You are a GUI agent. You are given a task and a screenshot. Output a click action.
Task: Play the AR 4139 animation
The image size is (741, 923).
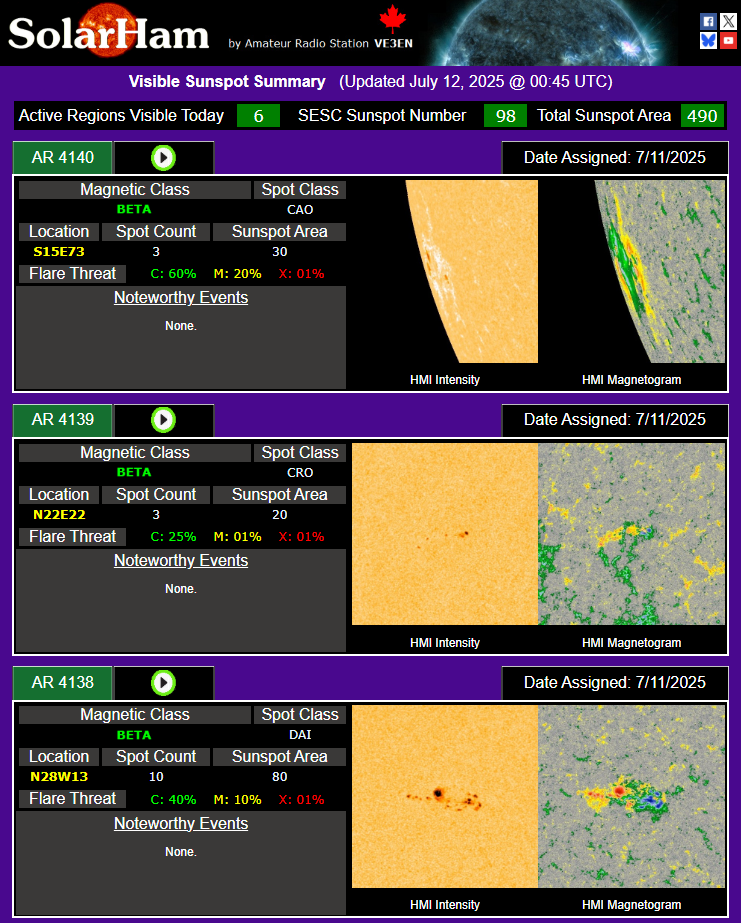163,420
